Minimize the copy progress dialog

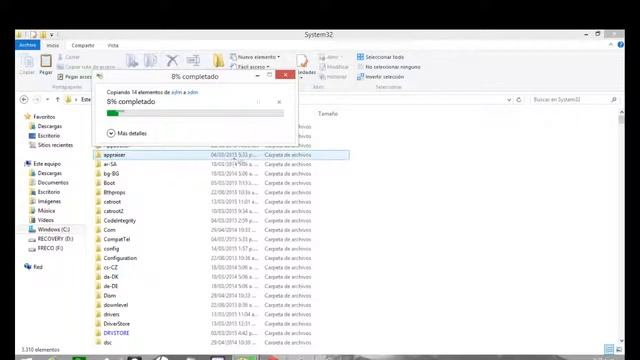point(258,76)
